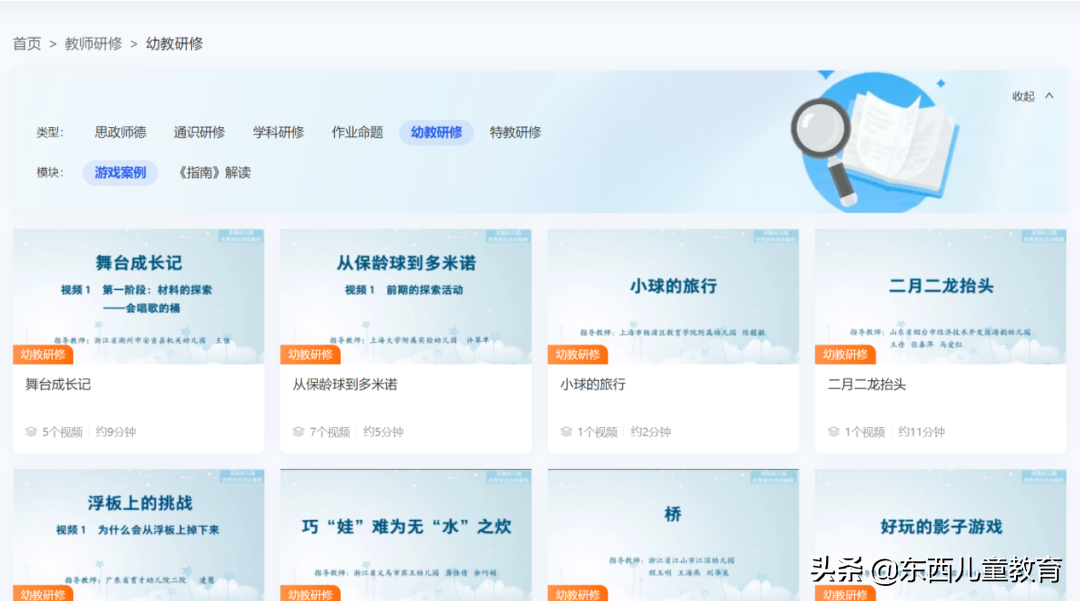
Task: Click the 幼教研修 badge on the 桥 card
Action: 578,593
